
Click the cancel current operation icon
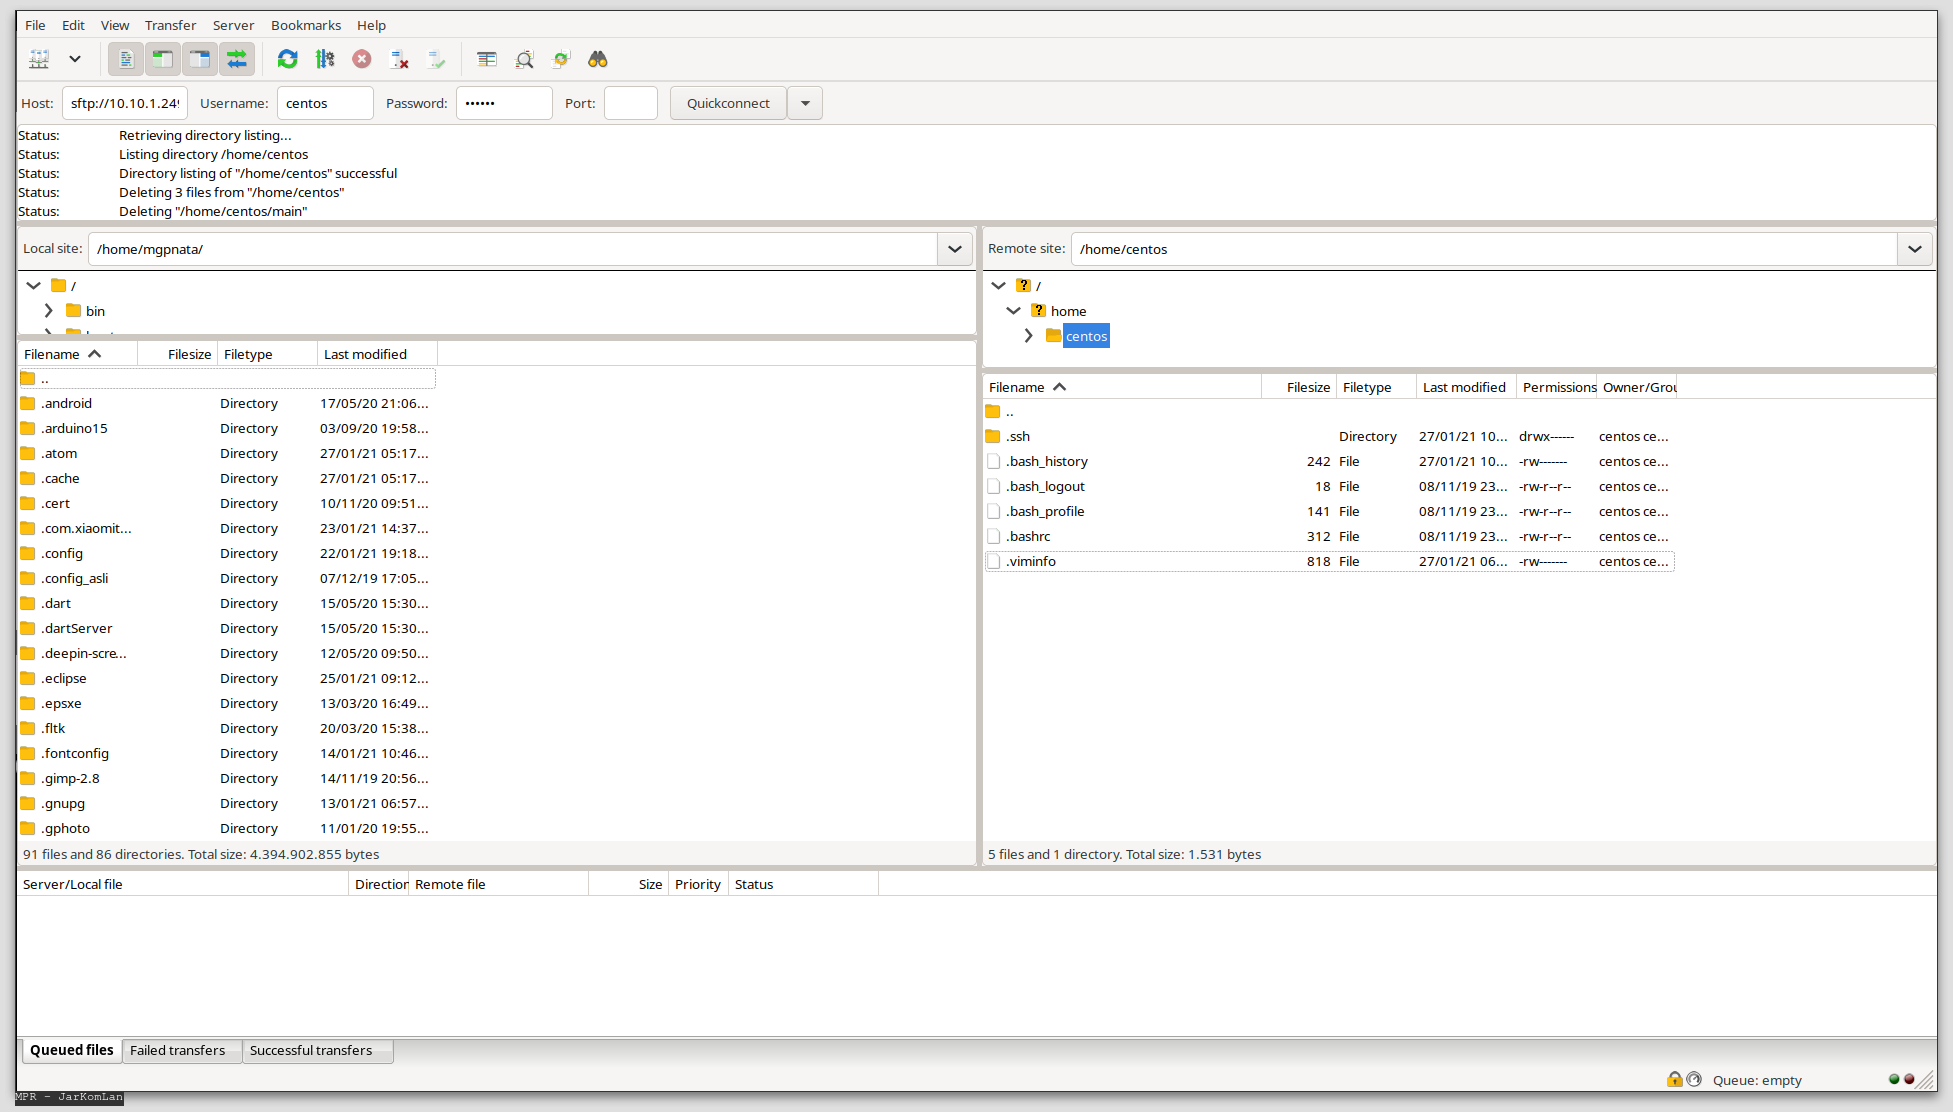click(x=362, y=60)
